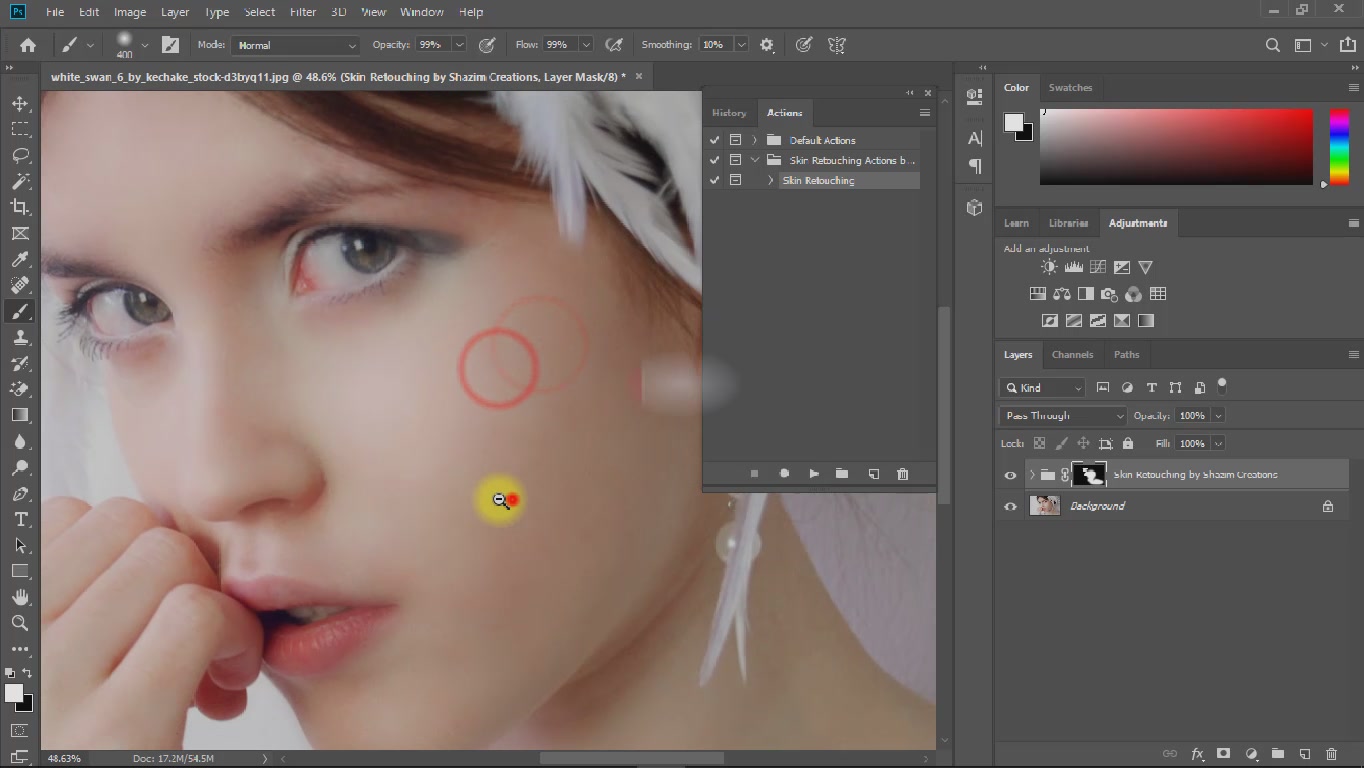Delete layer using trash icon
The width and height of the screenshot is (1364, 768).
pos(1331,754)
